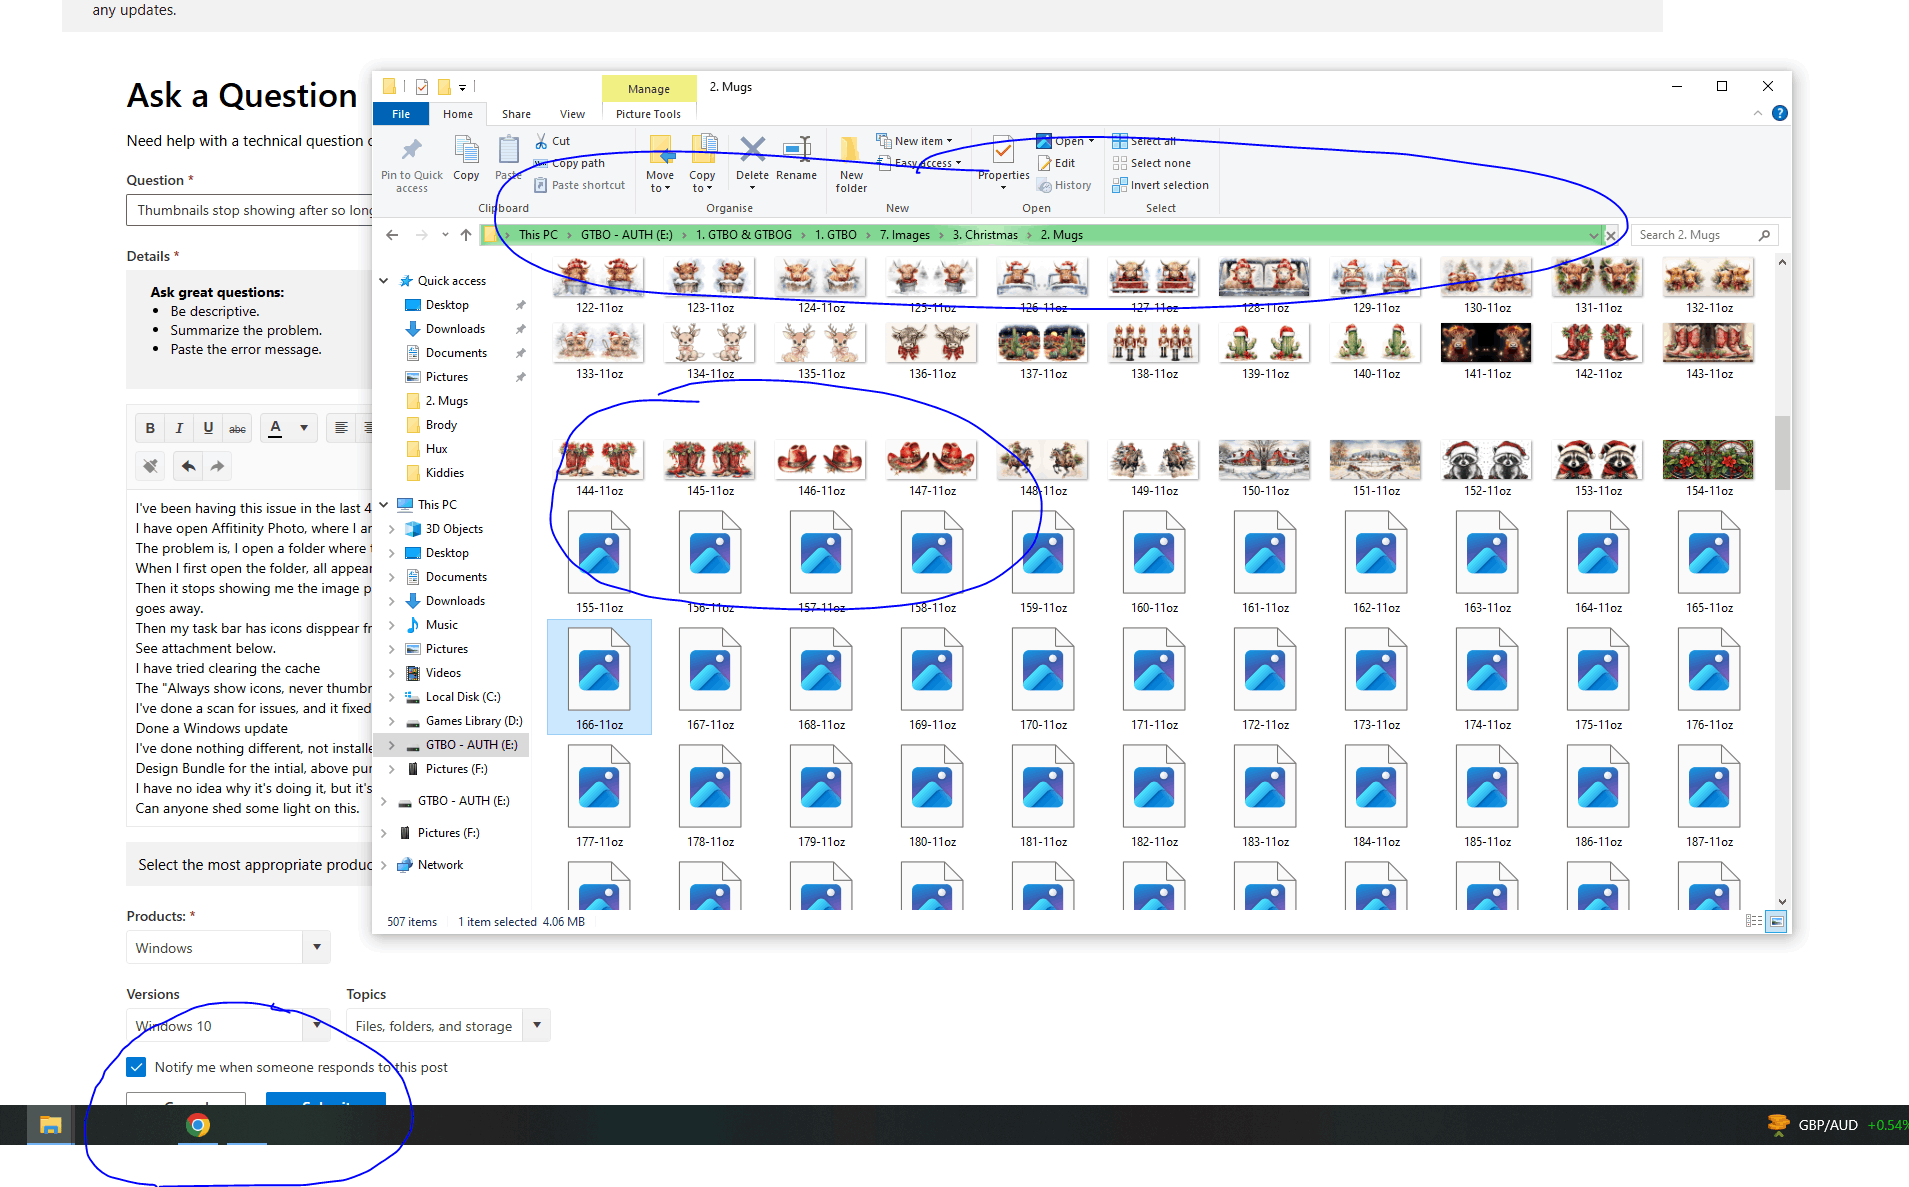Screen dimensions: 1909x1187
Task: Click the Strikethrough formatting button
Action: [237, 428]
